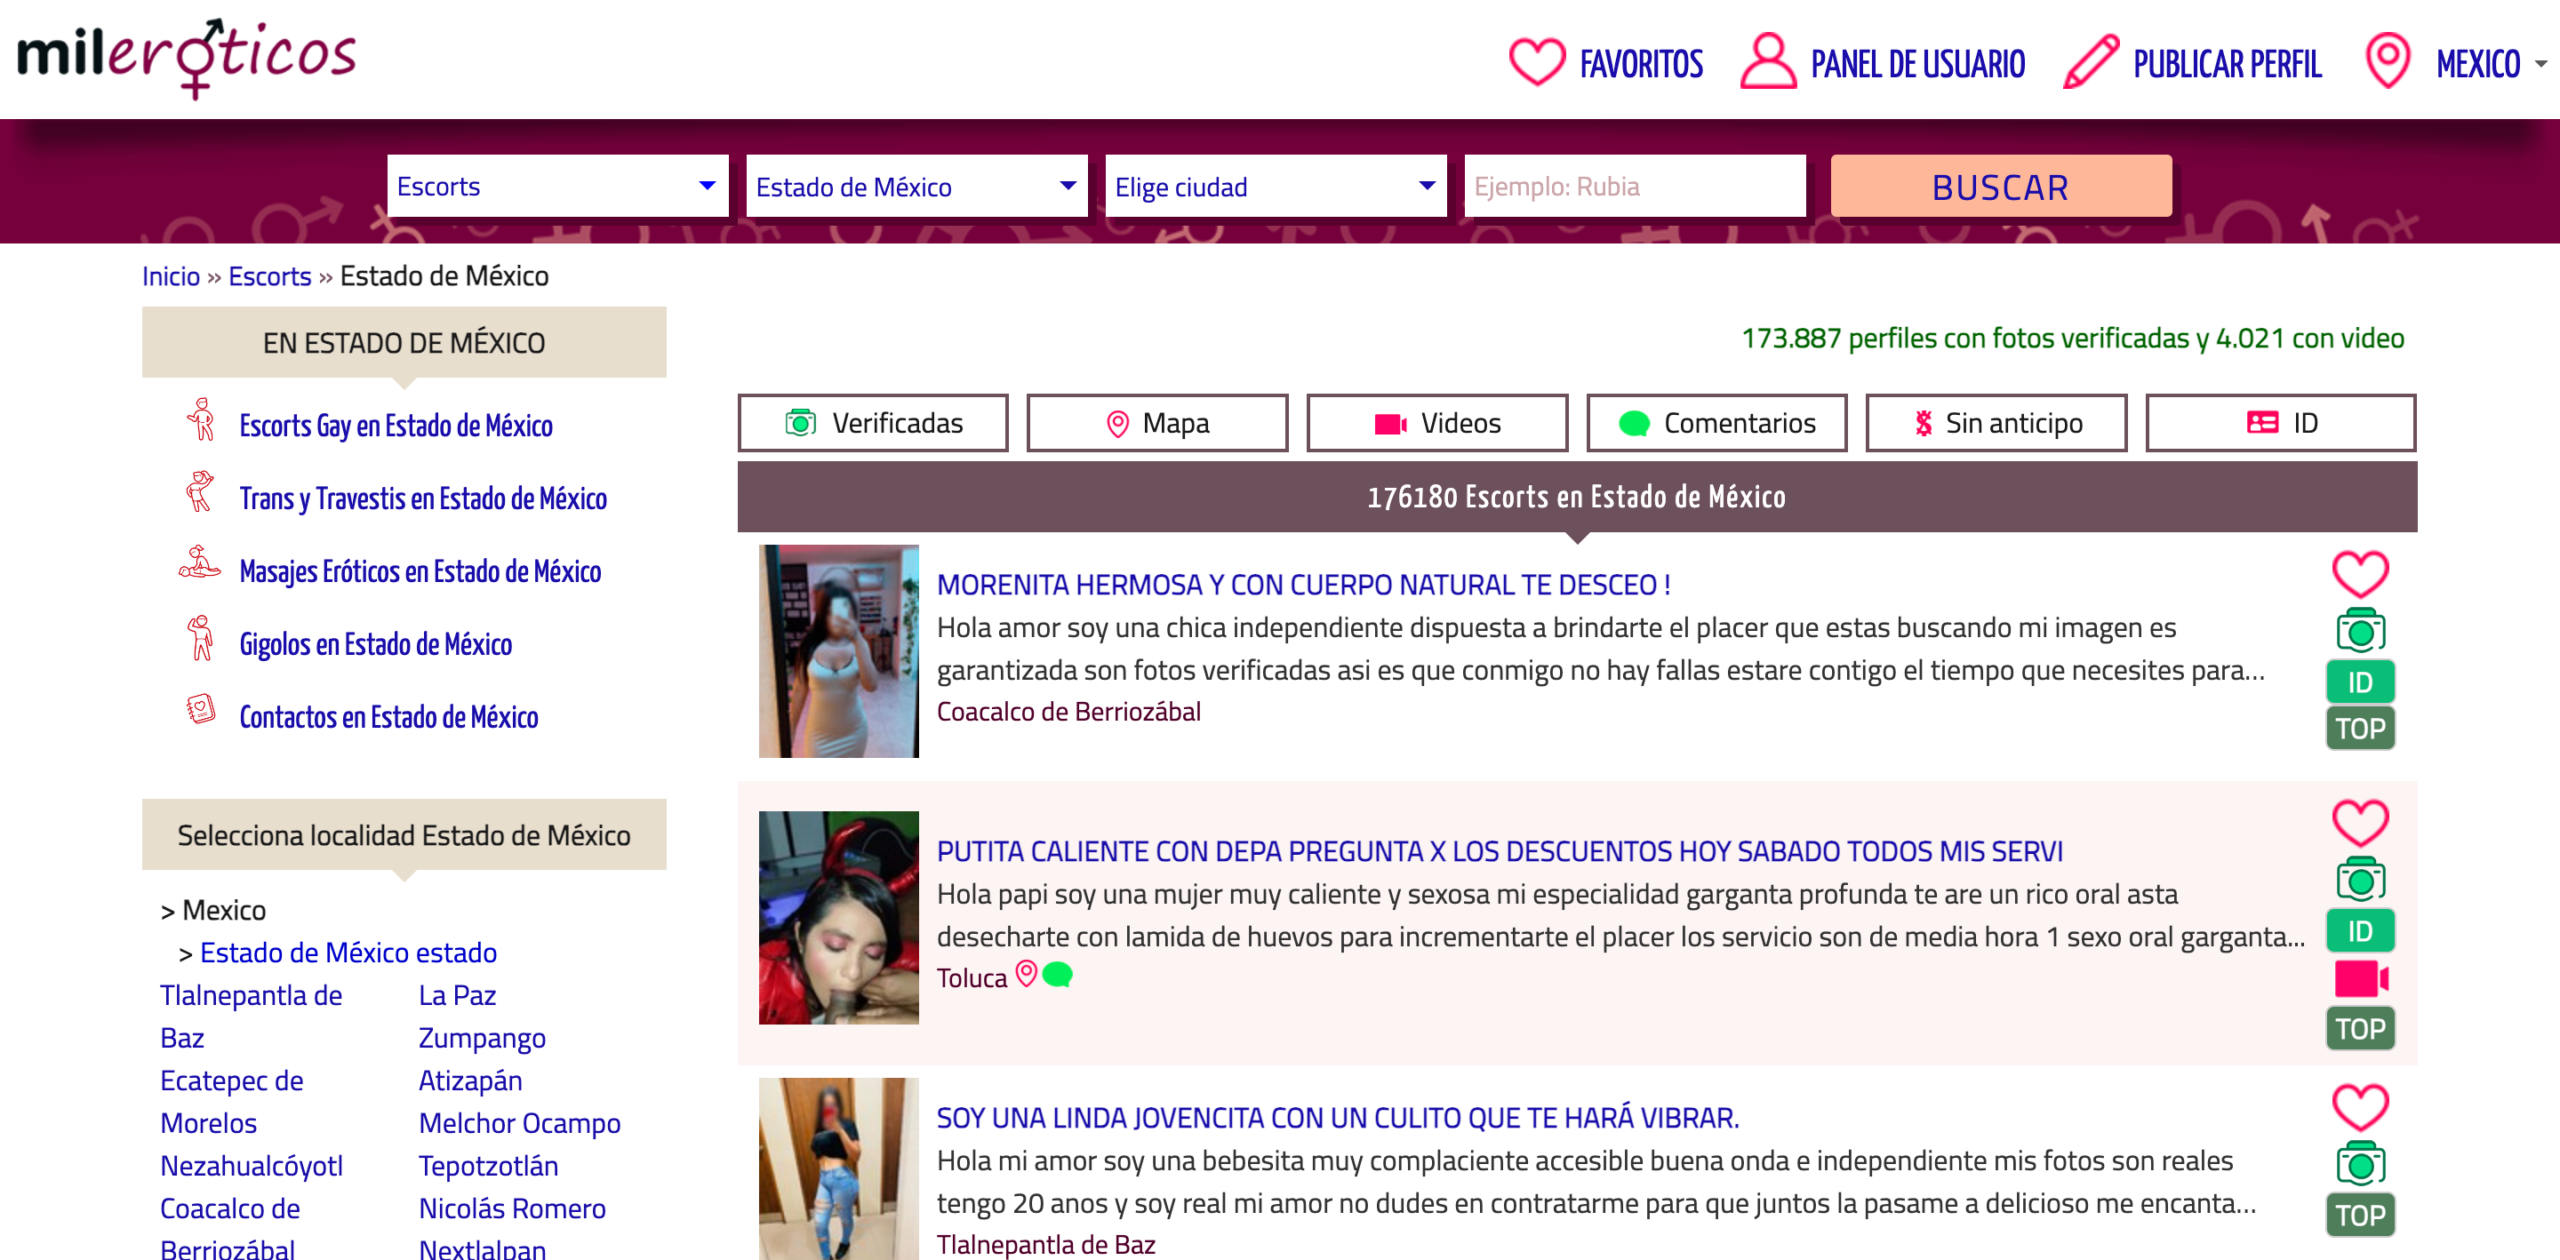Toggle the Sin anticipo filter
This screenshot has height=1260, width=2560.
1996,423
